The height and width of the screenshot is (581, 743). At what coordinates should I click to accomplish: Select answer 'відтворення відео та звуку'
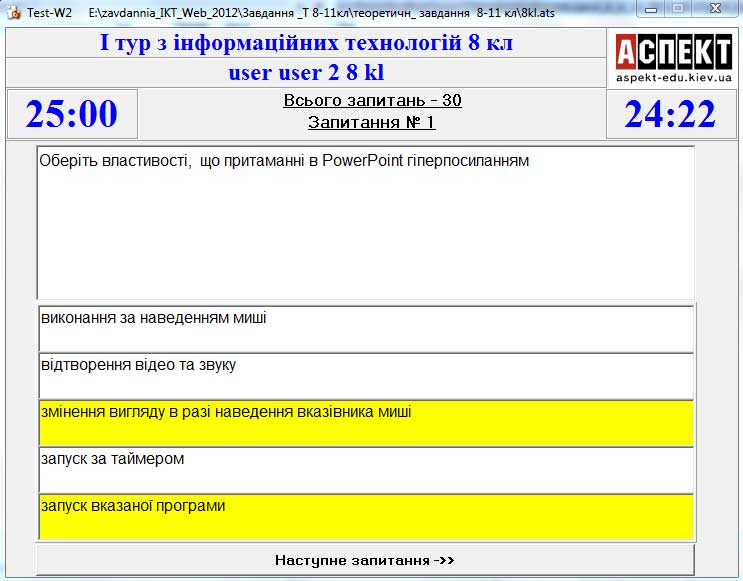pyautogui.click(x=365, y=376)
